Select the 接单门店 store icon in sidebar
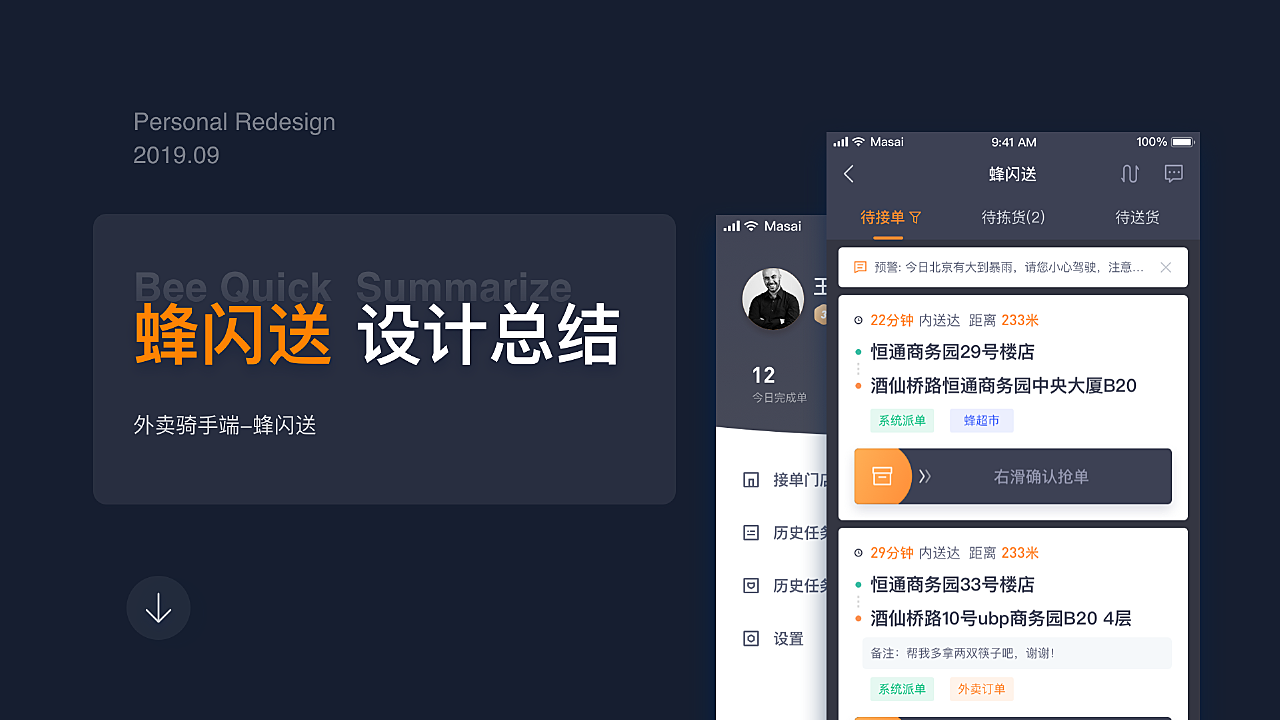1280x720 pixels. (751, 480)
